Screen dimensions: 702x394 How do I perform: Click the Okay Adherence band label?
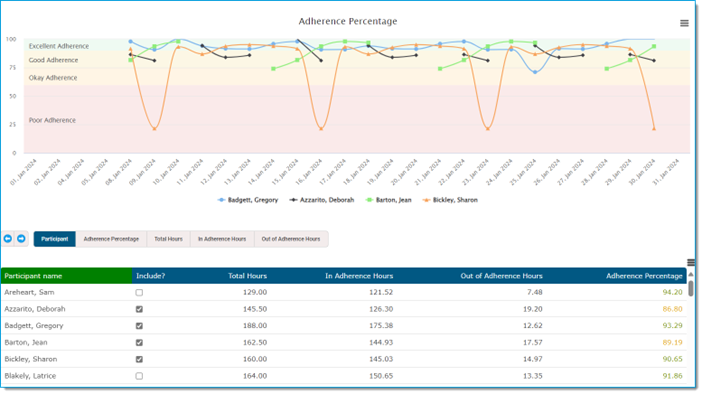53,78
